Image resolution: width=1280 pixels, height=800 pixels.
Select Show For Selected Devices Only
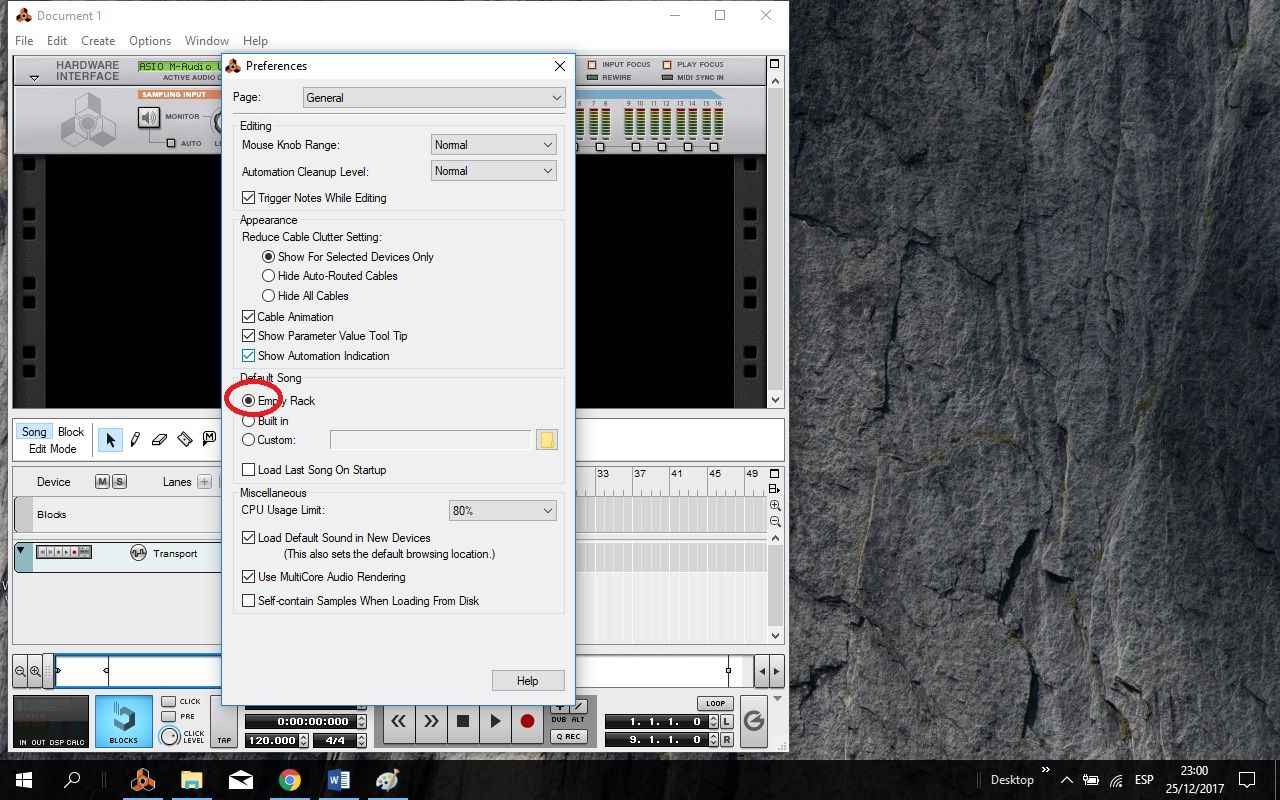tap(268, 257)
